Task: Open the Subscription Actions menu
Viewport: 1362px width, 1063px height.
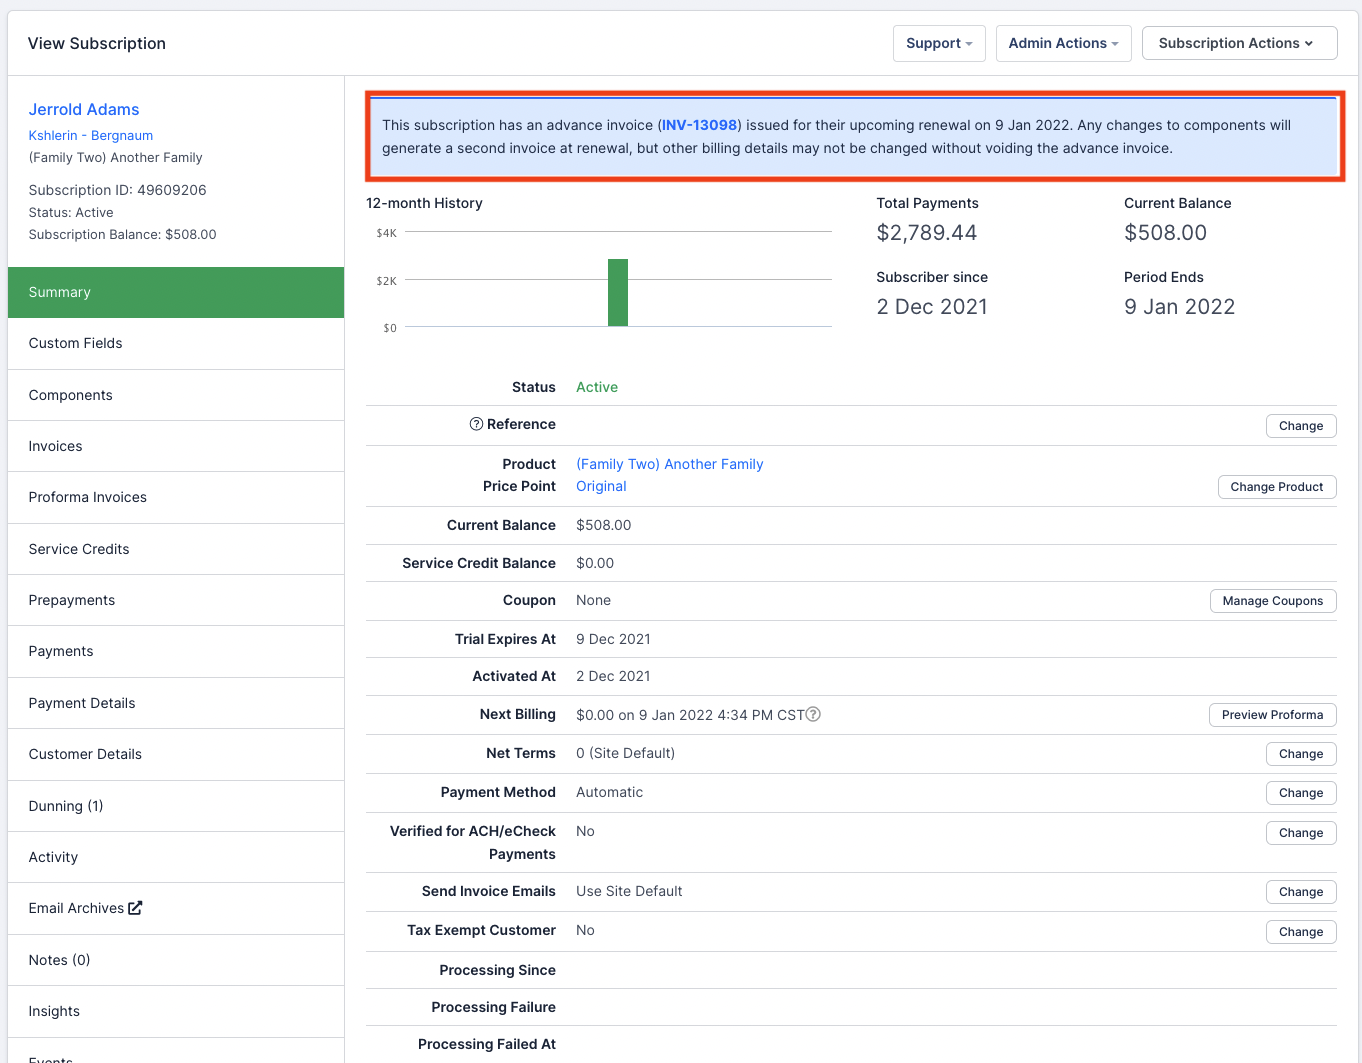Action: (x=1238, y=43)
